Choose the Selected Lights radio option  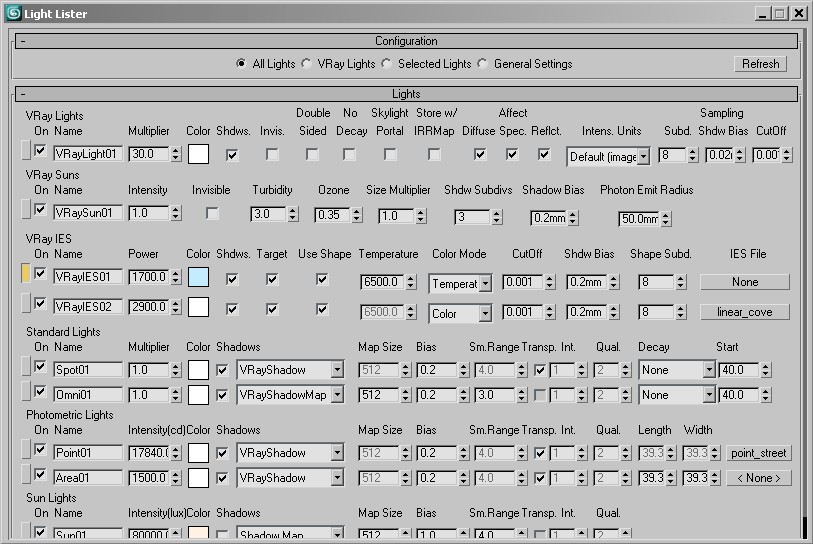[386, 64]
